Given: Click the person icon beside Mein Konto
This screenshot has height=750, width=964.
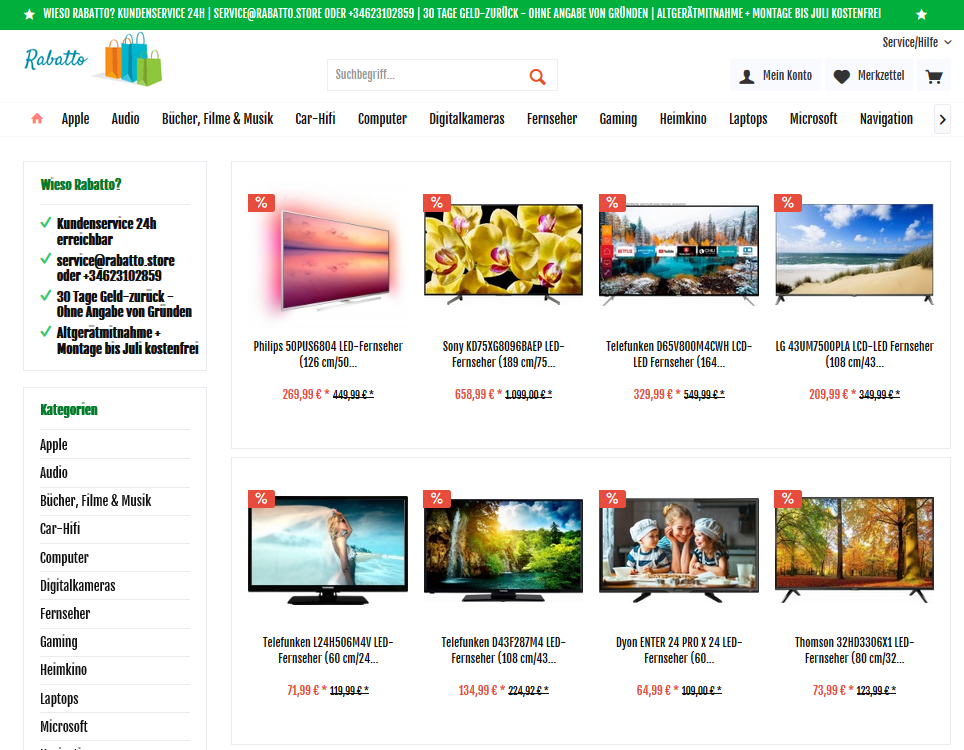Looking at the screenshot, I should tap(746, 76).
